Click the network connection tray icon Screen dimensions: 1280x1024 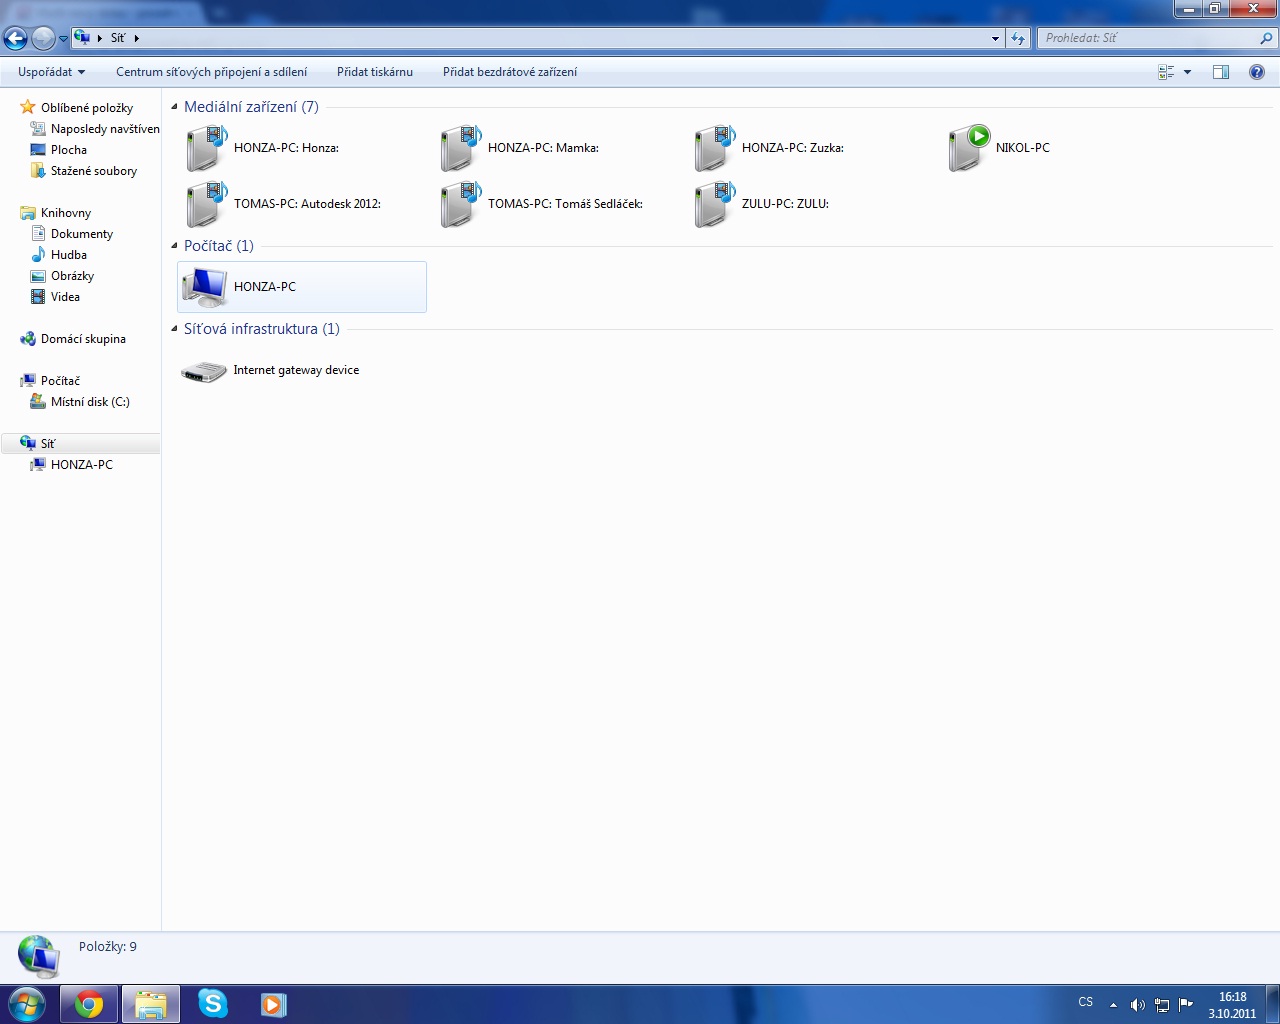[1162, 1005]
